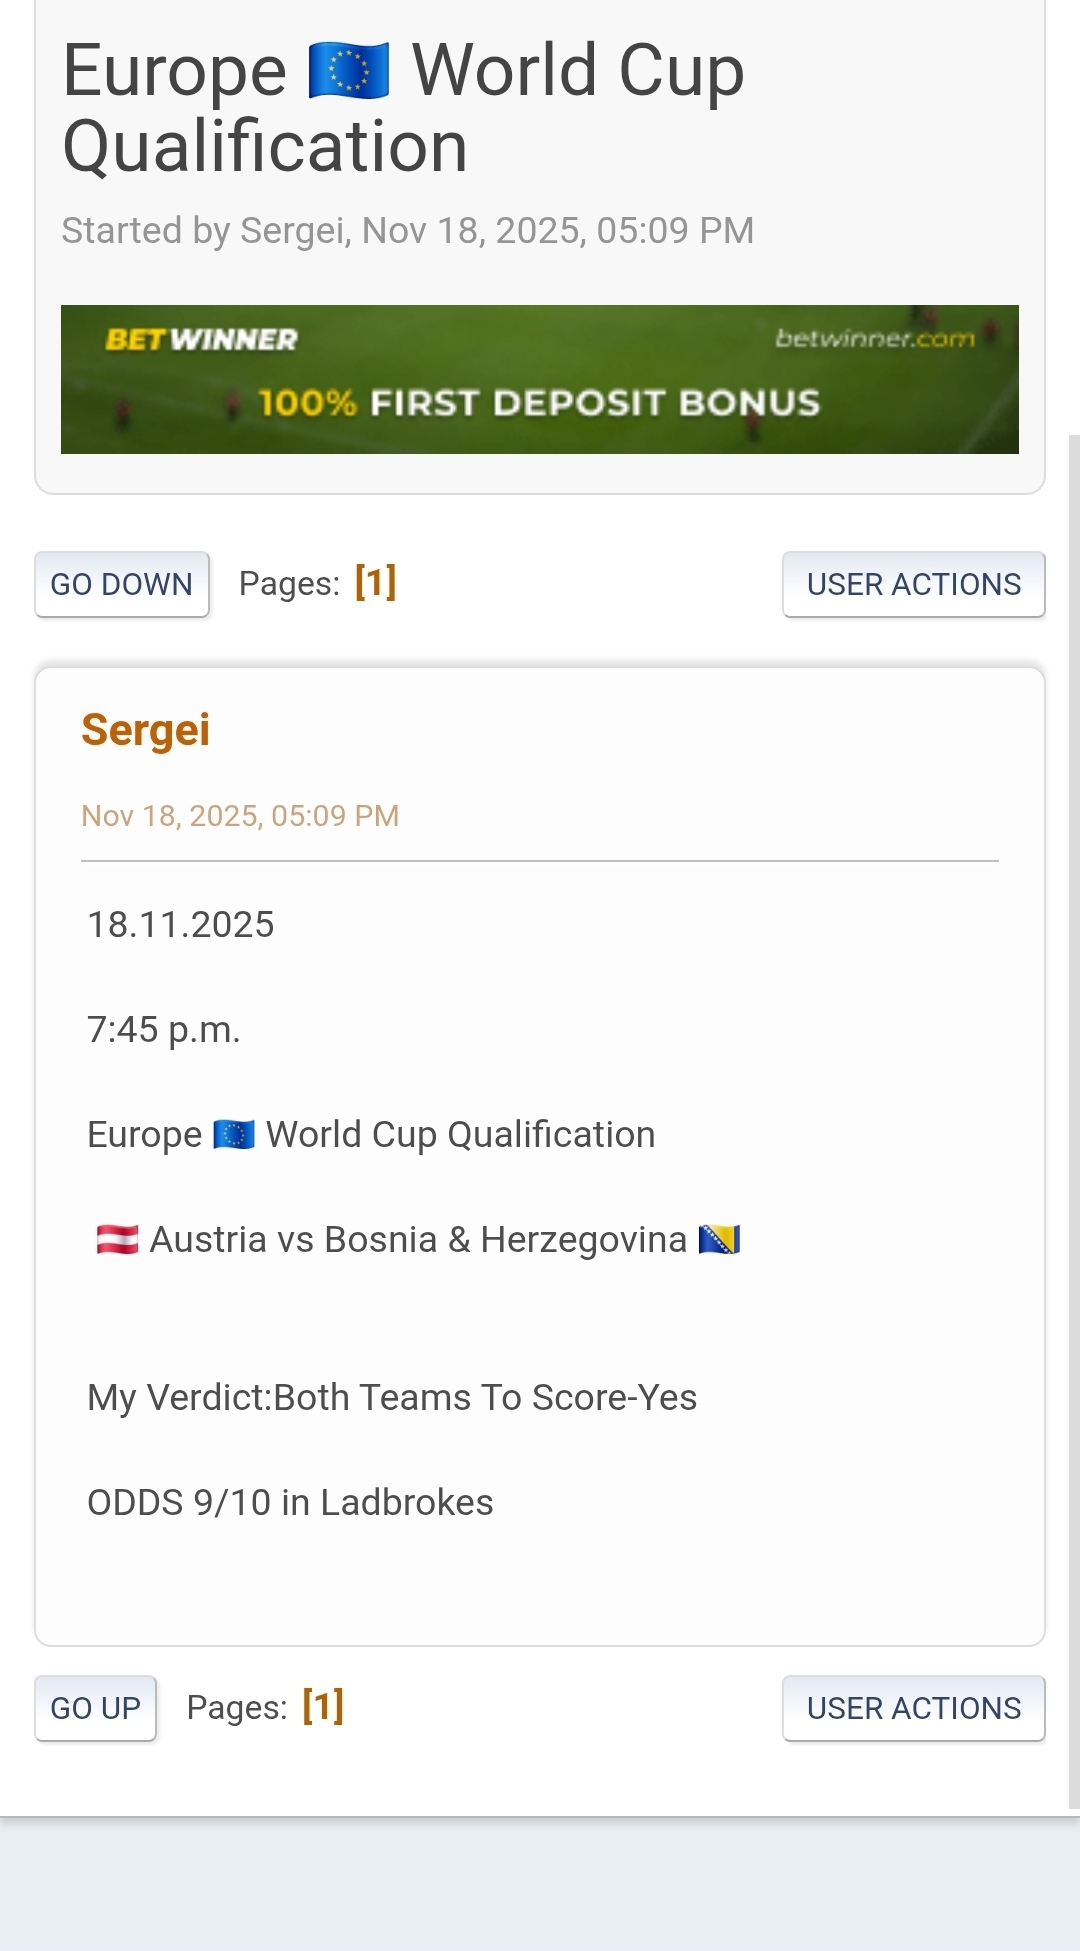Click the "My Verdict: Both Teams To Score-Yes" line

[x=392, y=1398]
